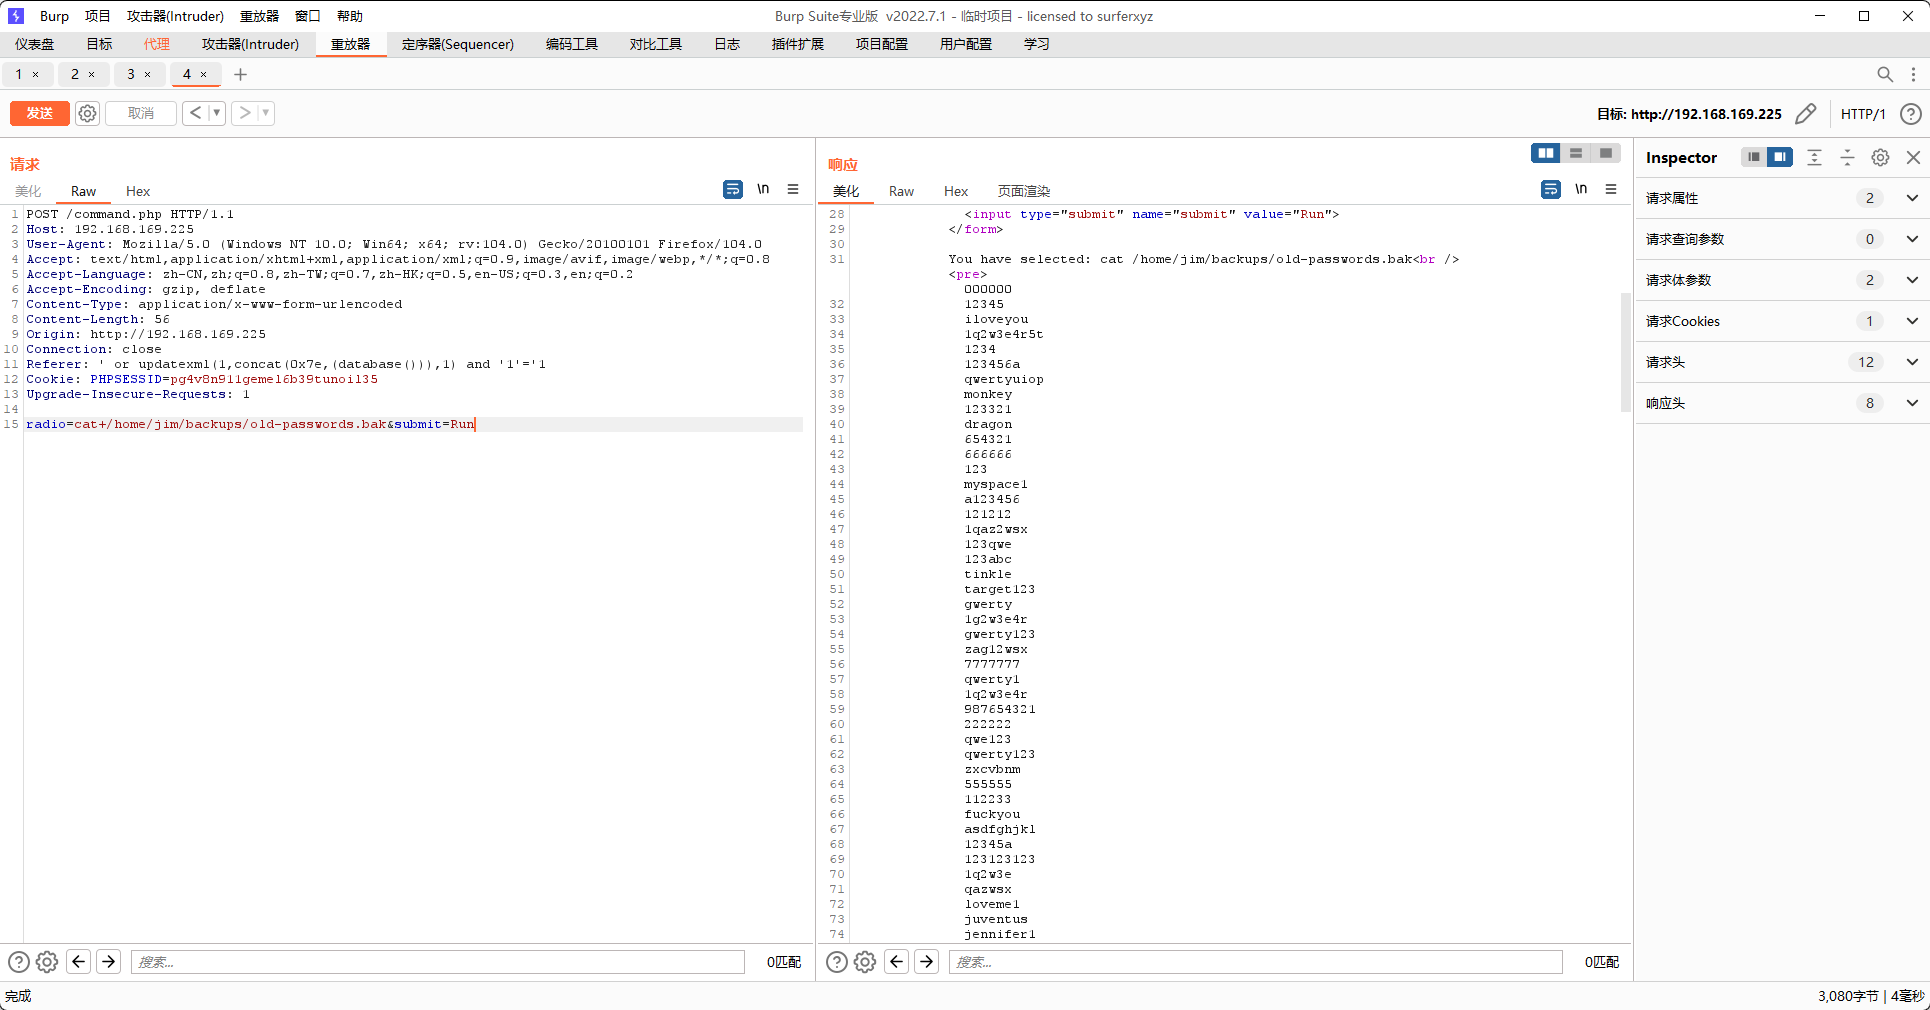Open the 项目 menu

[x=98, y=16]
